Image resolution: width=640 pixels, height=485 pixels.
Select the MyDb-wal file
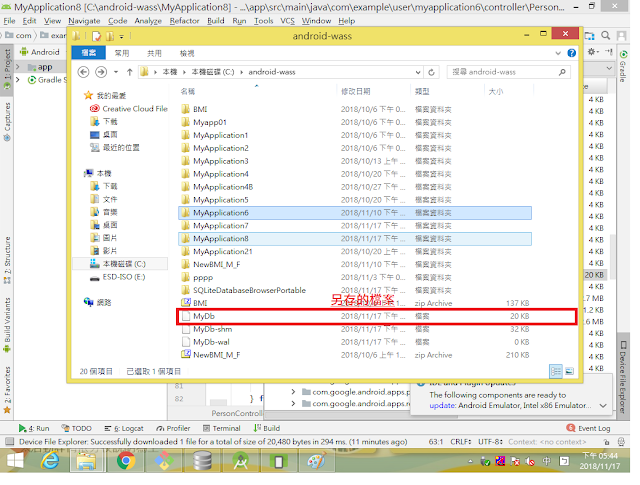click(x=355, y=342)
